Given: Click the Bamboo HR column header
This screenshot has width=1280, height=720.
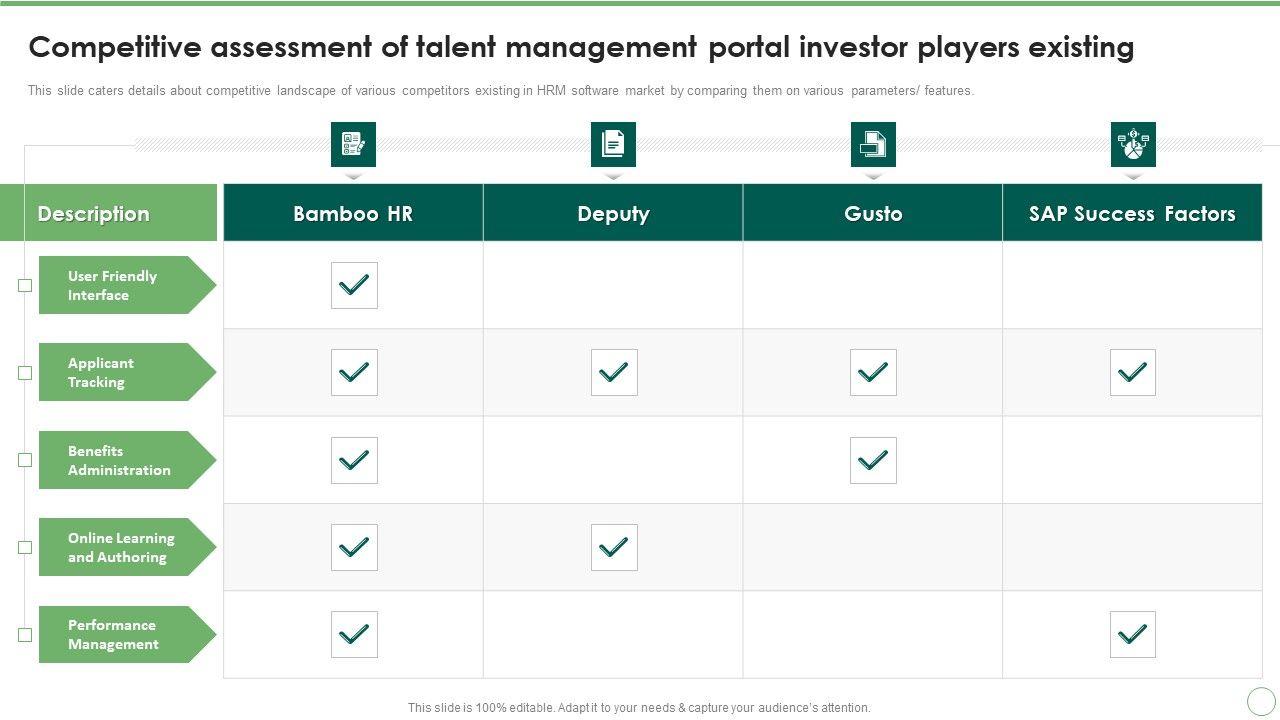Looking at the screenshot, I should coord(353,213).
